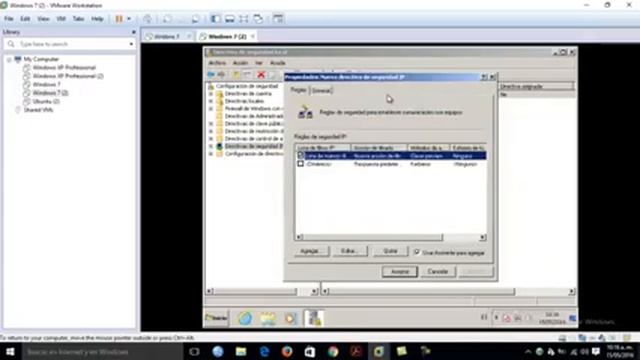Screen dimensions: 640x360
Task: Open the Ayuda menu in security policy window
Action: pyautogui.click(x=278, y=63)
